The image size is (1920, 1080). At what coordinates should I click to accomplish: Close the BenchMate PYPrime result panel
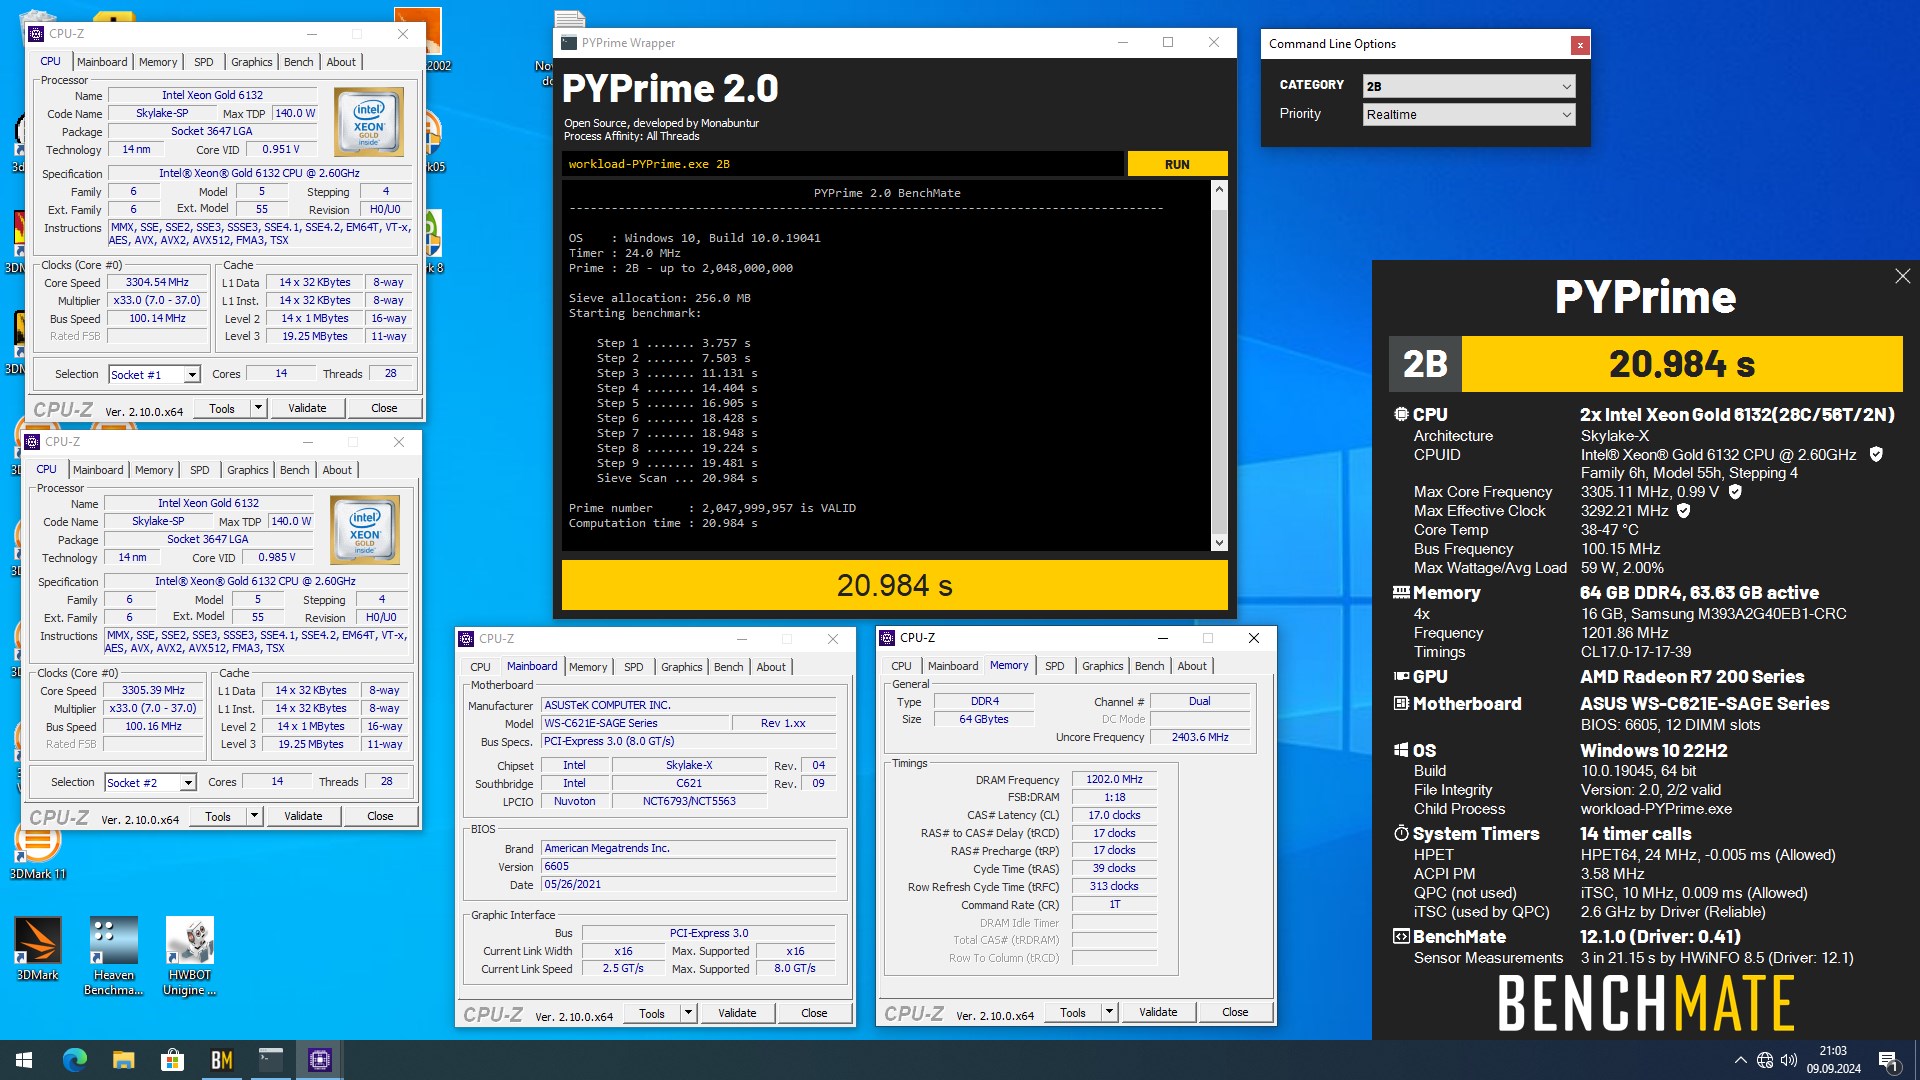(1902, 276)
